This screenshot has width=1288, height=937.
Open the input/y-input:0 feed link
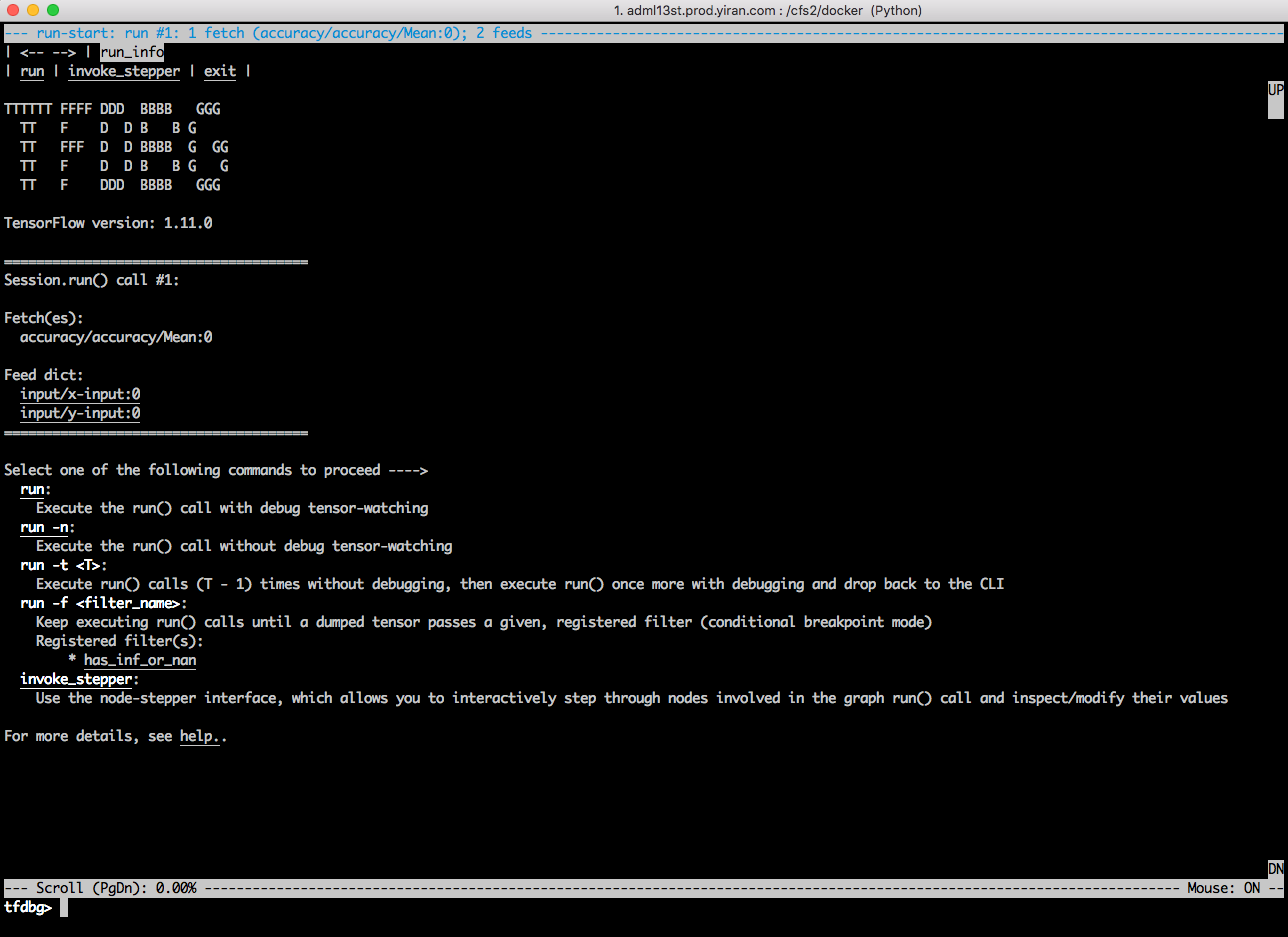(x=80, y=413)
